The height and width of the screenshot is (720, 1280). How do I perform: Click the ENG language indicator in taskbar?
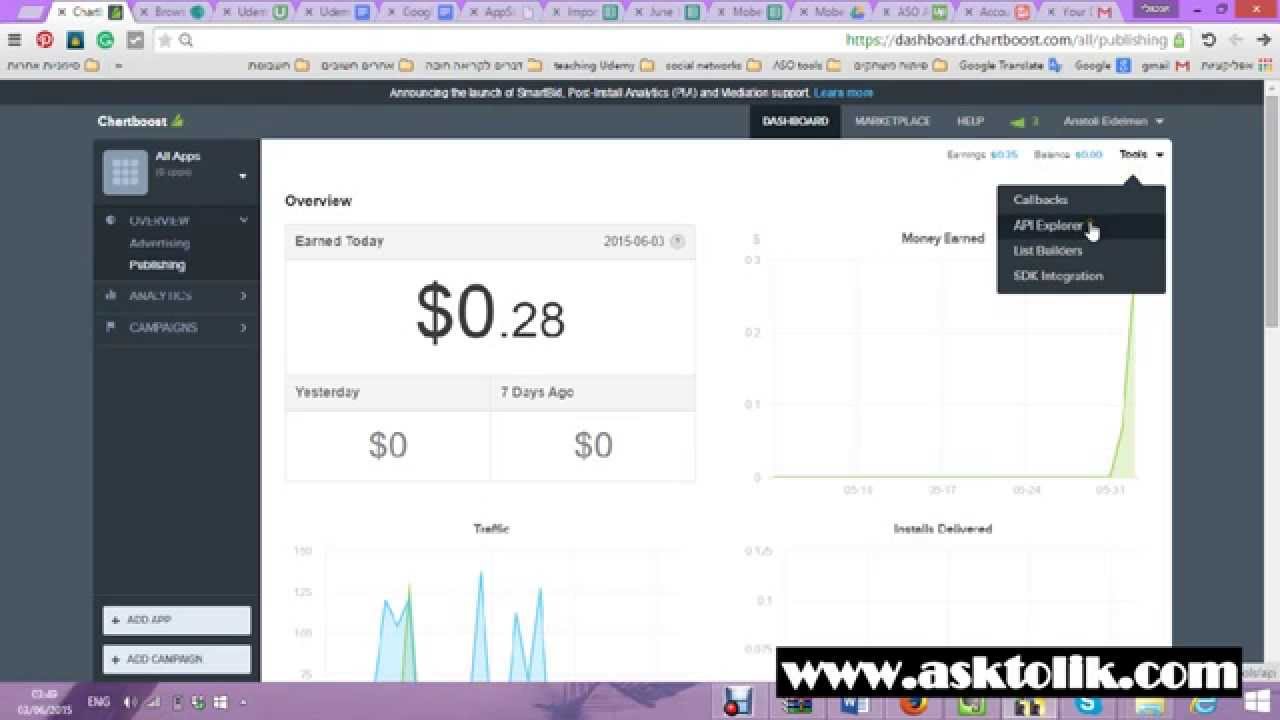(x=98, y=702)
